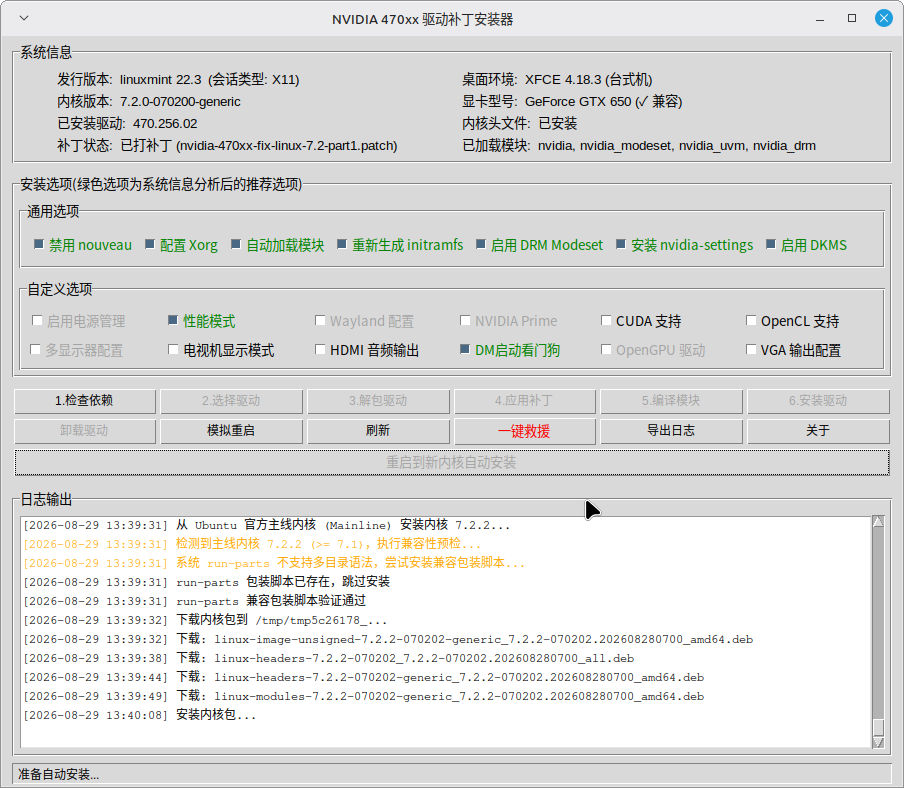The image size is (904, 788).
Task: Start the red 一键救援 rescue button
Action: click(x=525, y=431)
